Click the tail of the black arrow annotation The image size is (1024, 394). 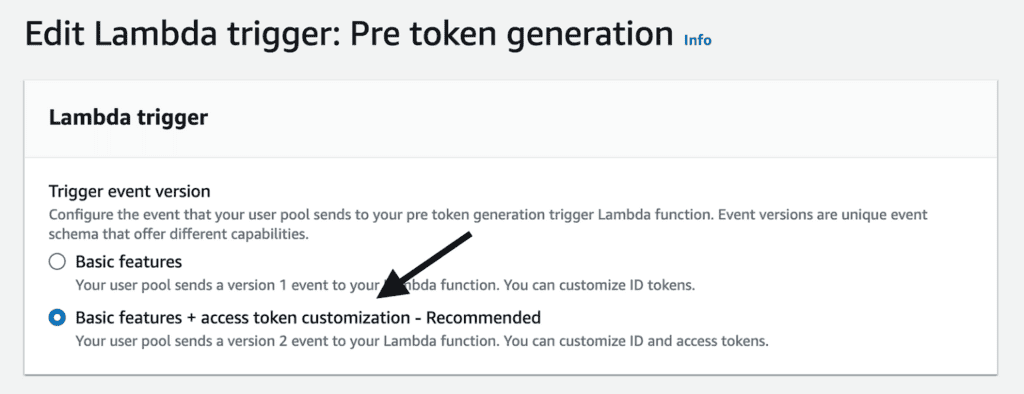click(466, 235)
